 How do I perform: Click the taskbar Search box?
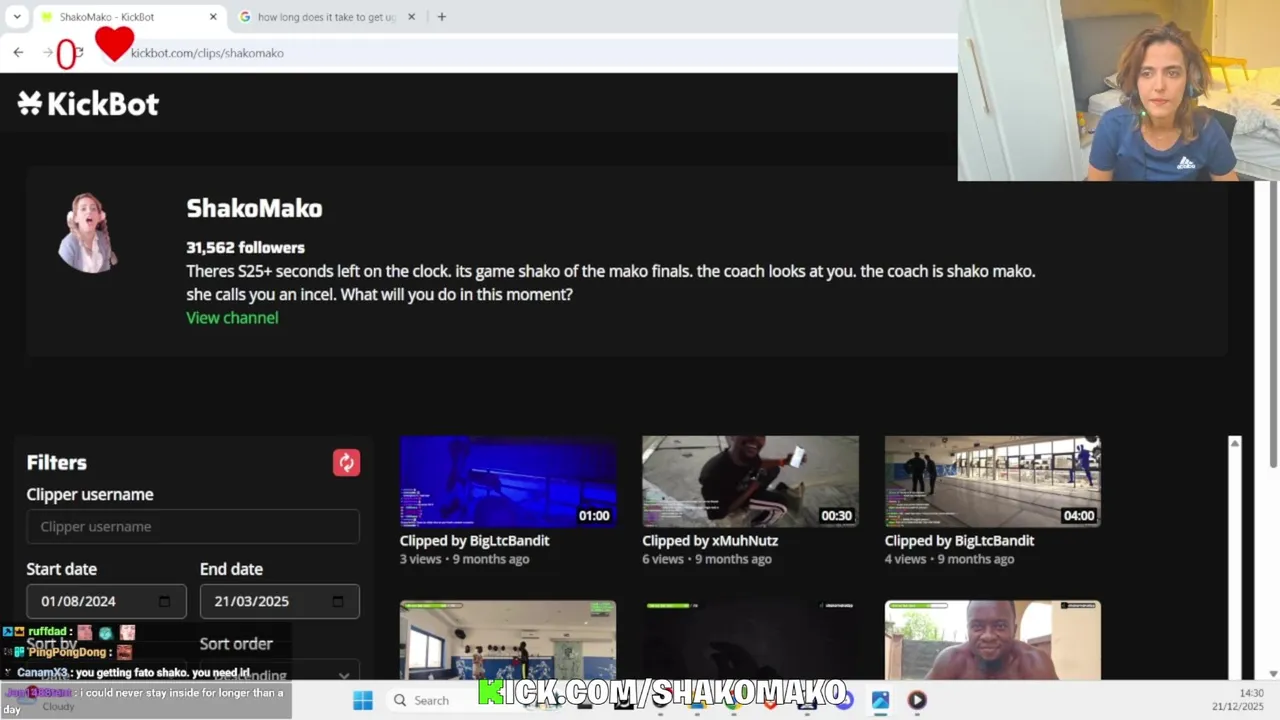coord(432,700)
